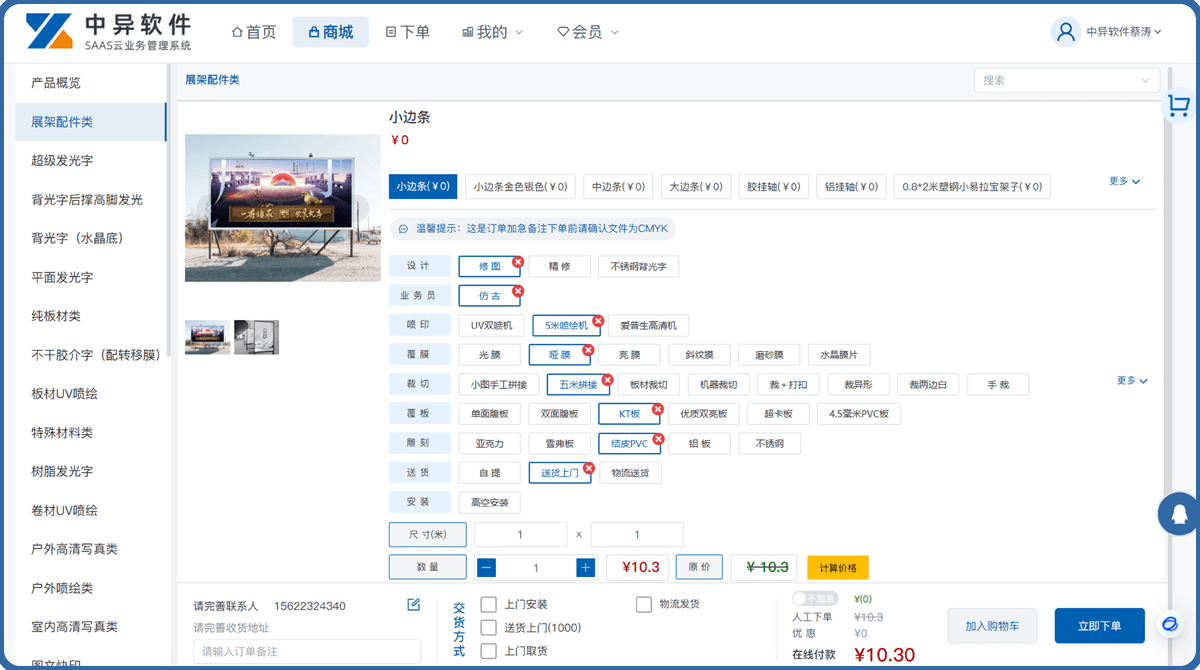Click the 计算价格 button
This screenshot has height=670, width=1200.
coord(838,567)
